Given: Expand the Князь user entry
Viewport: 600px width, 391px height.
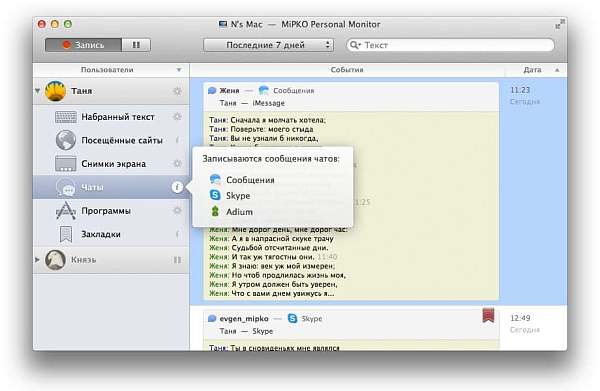Looking at the screenshot, I should click(38, 259).
